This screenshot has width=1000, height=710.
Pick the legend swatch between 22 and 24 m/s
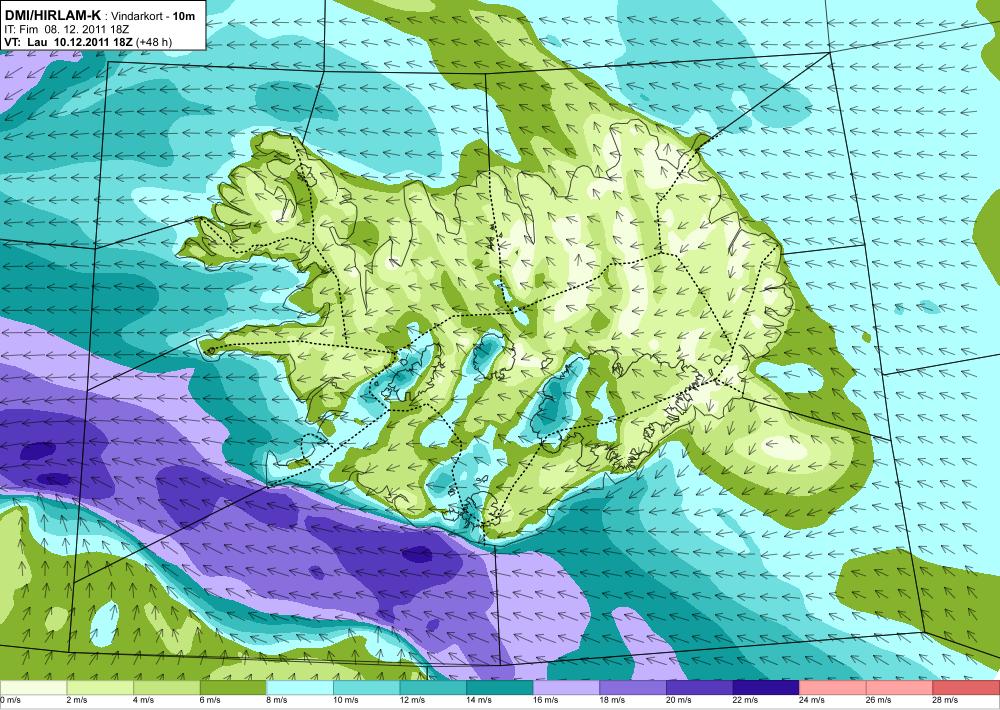coord(766,688)
